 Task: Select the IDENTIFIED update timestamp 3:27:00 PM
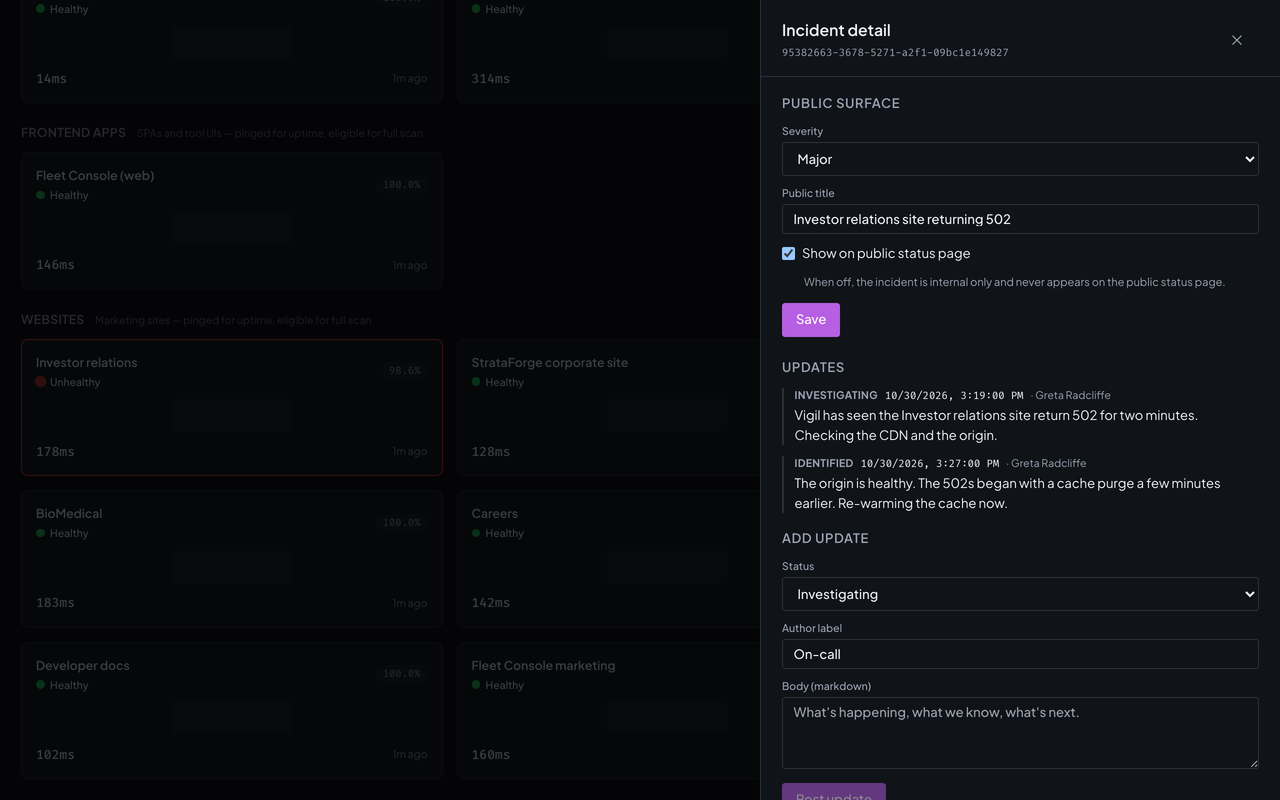[930, 463]
